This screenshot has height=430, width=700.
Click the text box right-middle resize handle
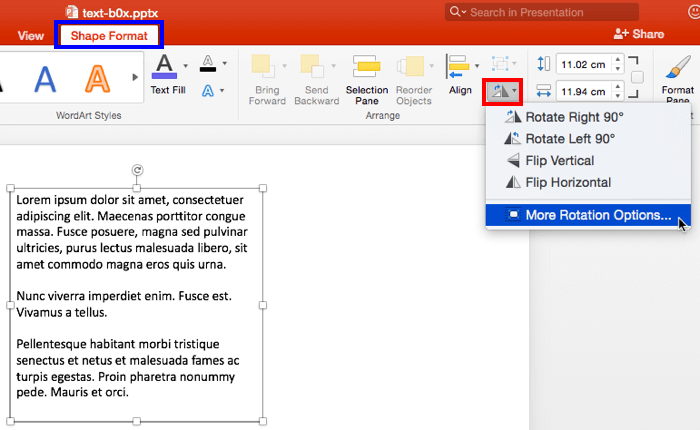[x=263, y=305]
